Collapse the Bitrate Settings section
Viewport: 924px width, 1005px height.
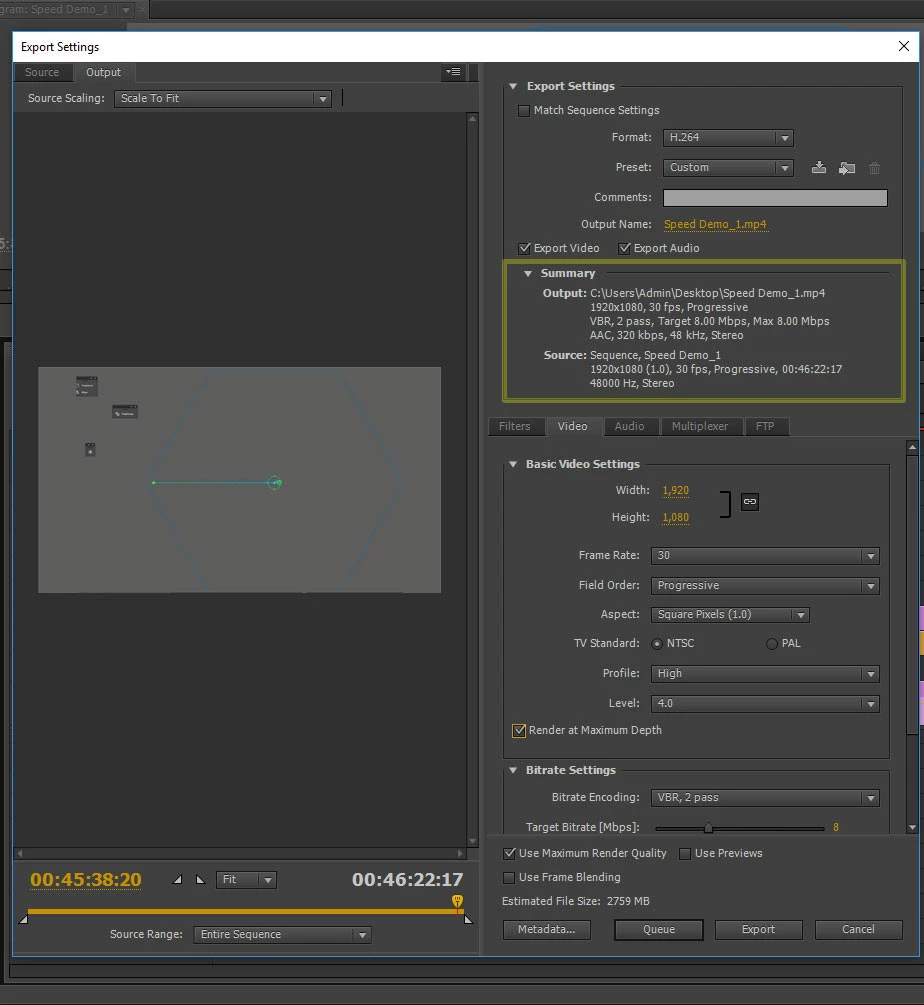point(513,770)
